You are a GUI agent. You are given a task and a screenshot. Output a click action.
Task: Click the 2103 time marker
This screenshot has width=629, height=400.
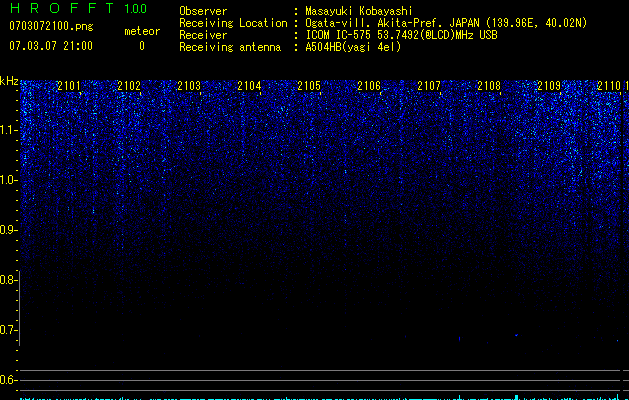click(189, 85)
